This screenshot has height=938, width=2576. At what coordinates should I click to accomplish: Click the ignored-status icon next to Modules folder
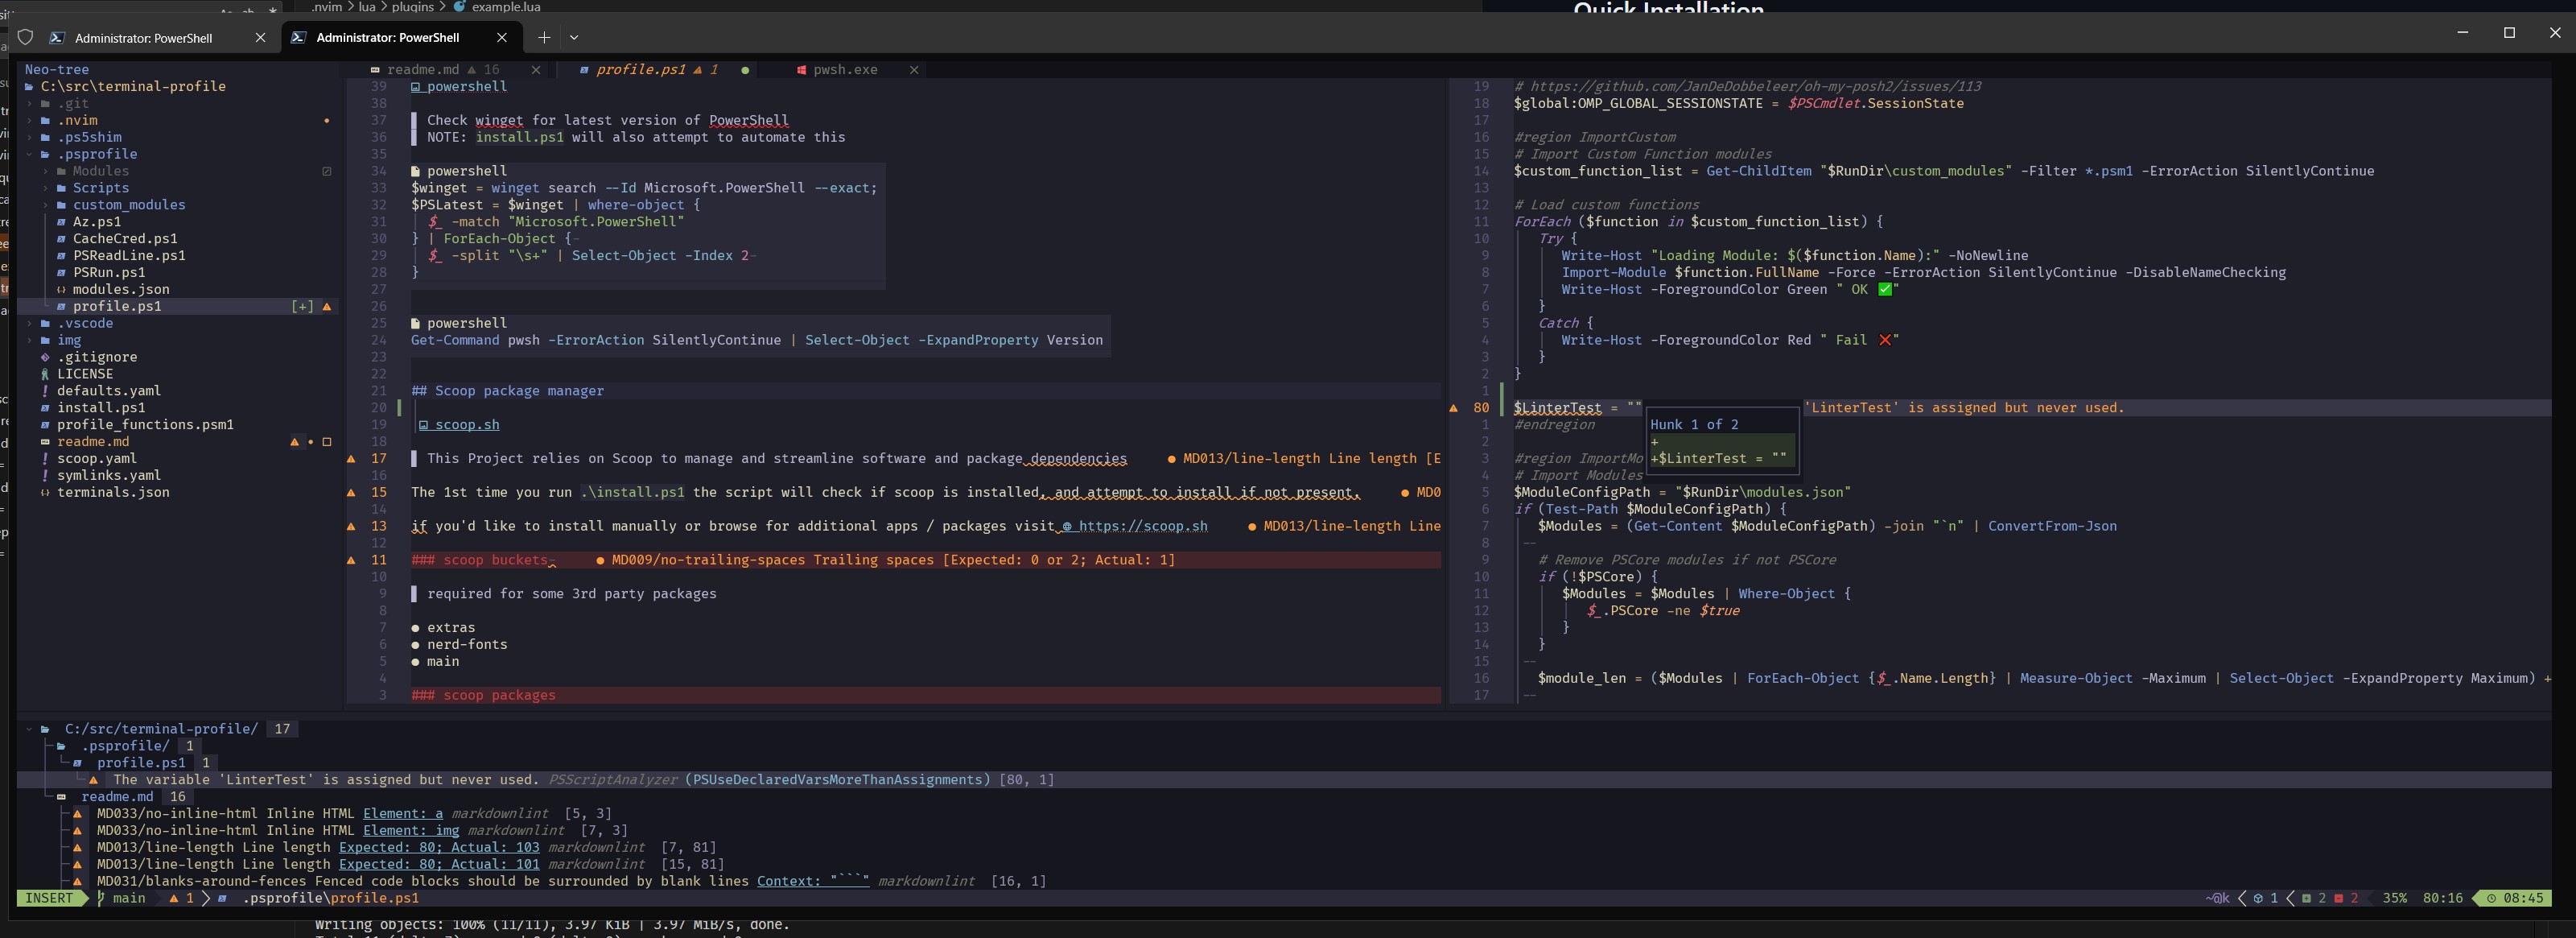pyautogui.click(x=326, y=171)
